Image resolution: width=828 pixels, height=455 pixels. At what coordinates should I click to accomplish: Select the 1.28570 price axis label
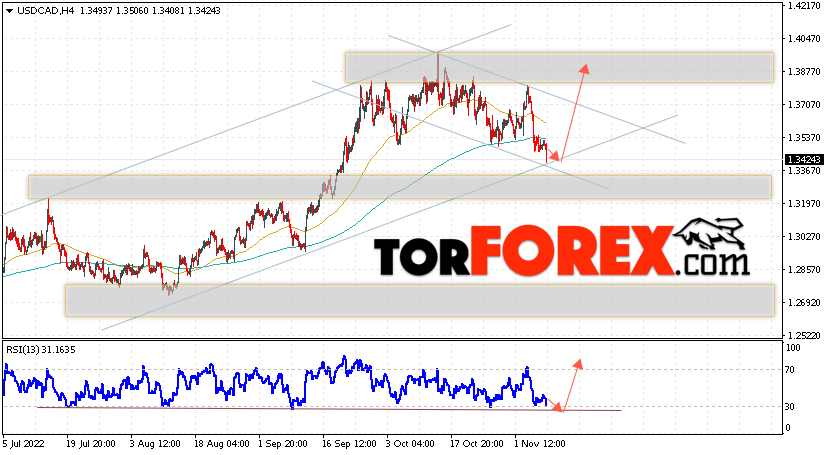pos(803,270)
